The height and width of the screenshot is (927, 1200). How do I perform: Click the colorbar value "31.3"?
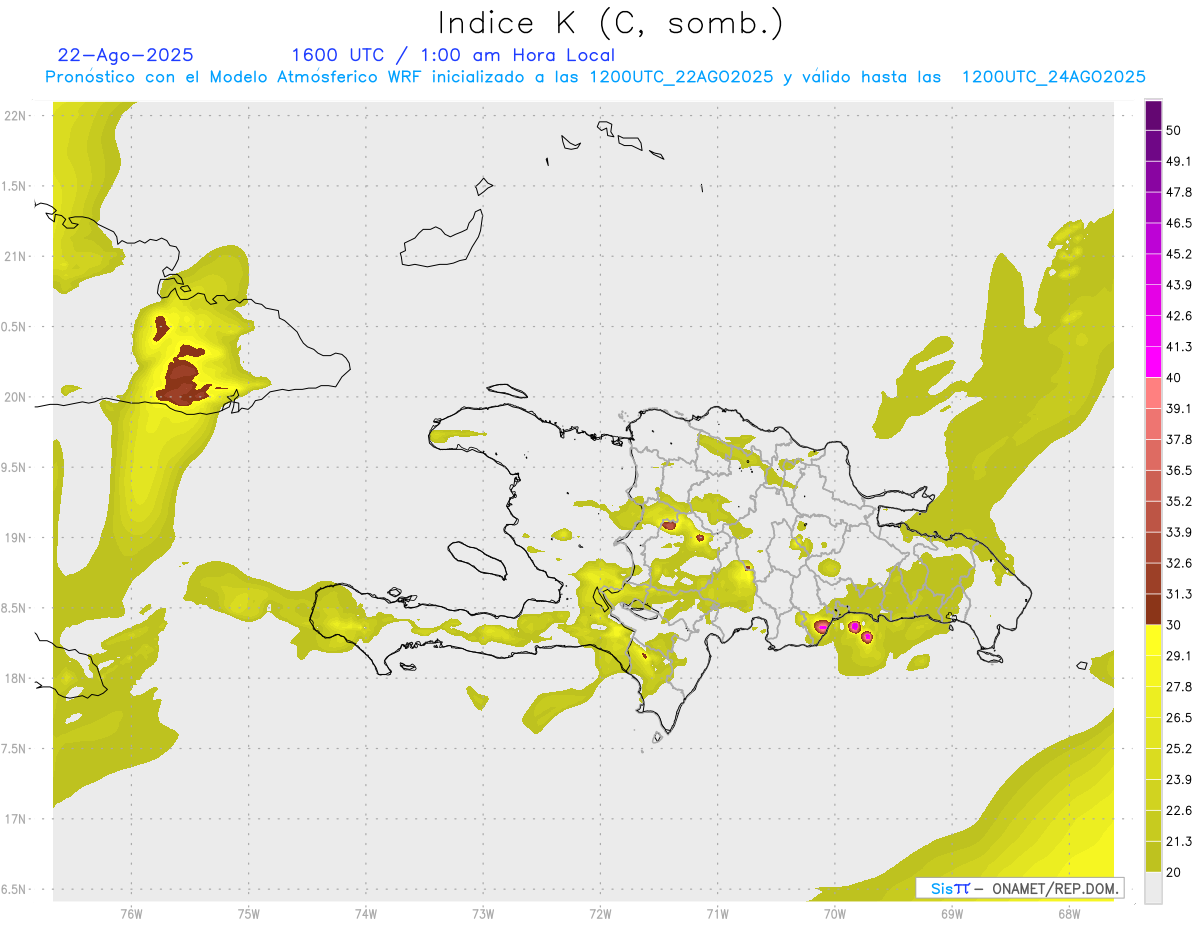(x=1179, y=594)
